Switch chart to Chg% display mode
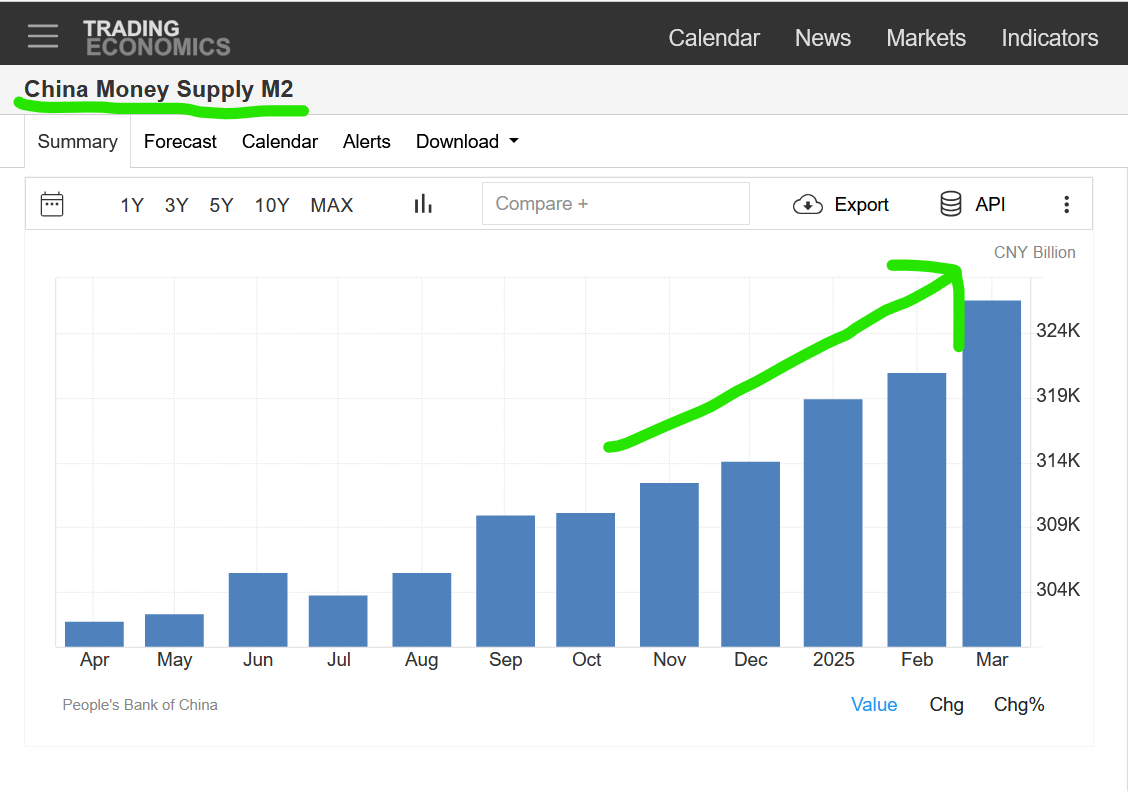1128x792 pixels. pyautogui.click(x=1019, y=705)
